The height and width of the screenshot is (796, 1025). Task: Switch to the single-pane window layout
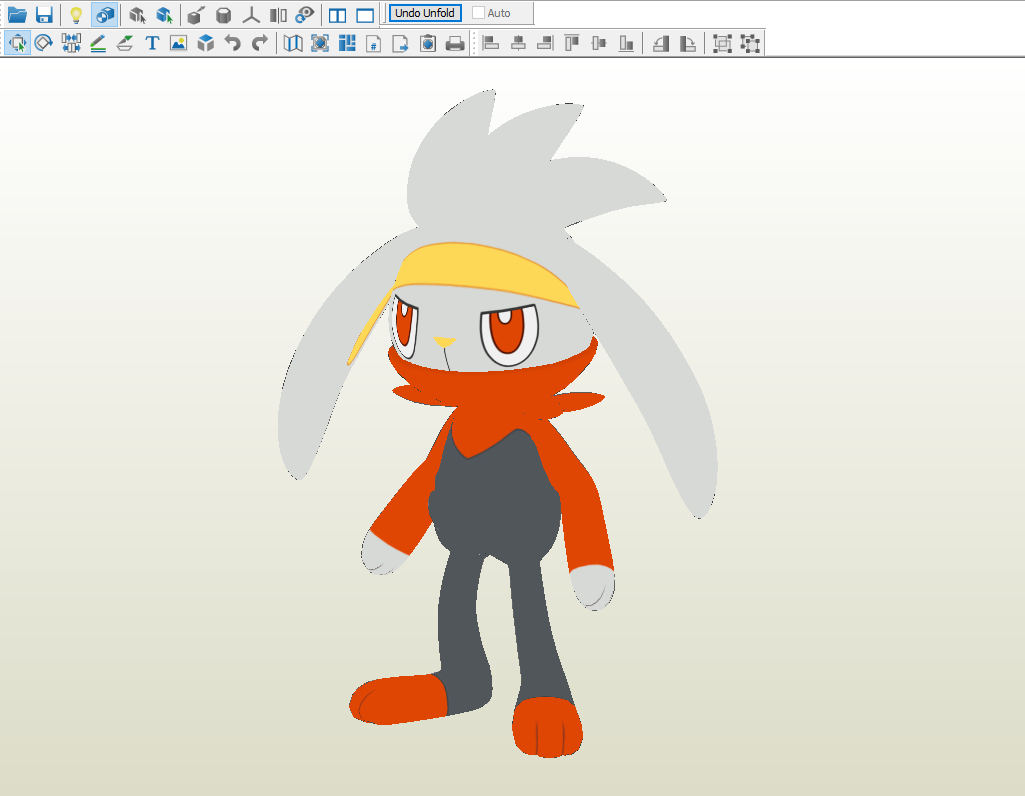click(x=365, y=14)
